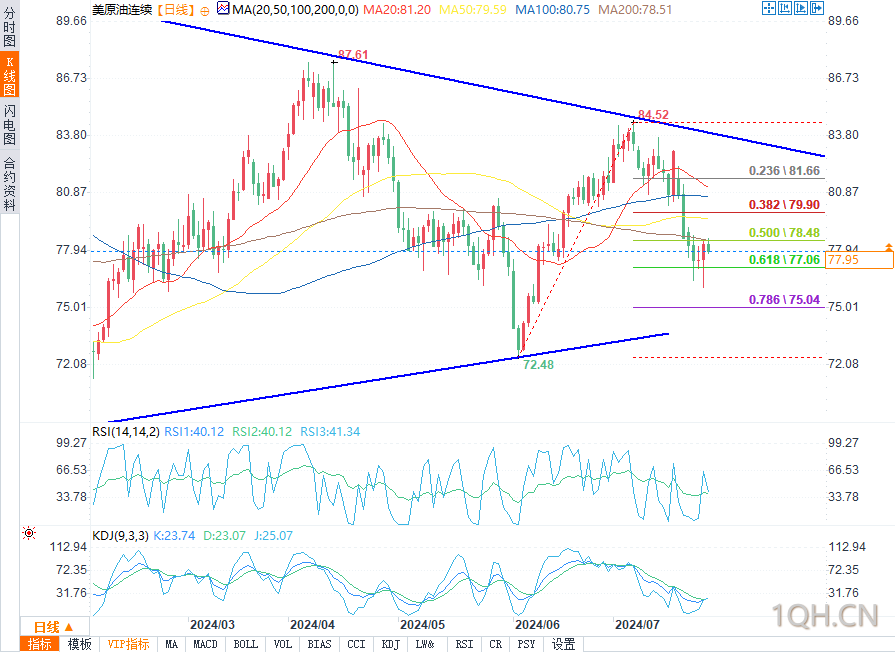Click the shrink chart range icon
The image size is (895, 652).
pyautogui.click(x=785, y=8)
